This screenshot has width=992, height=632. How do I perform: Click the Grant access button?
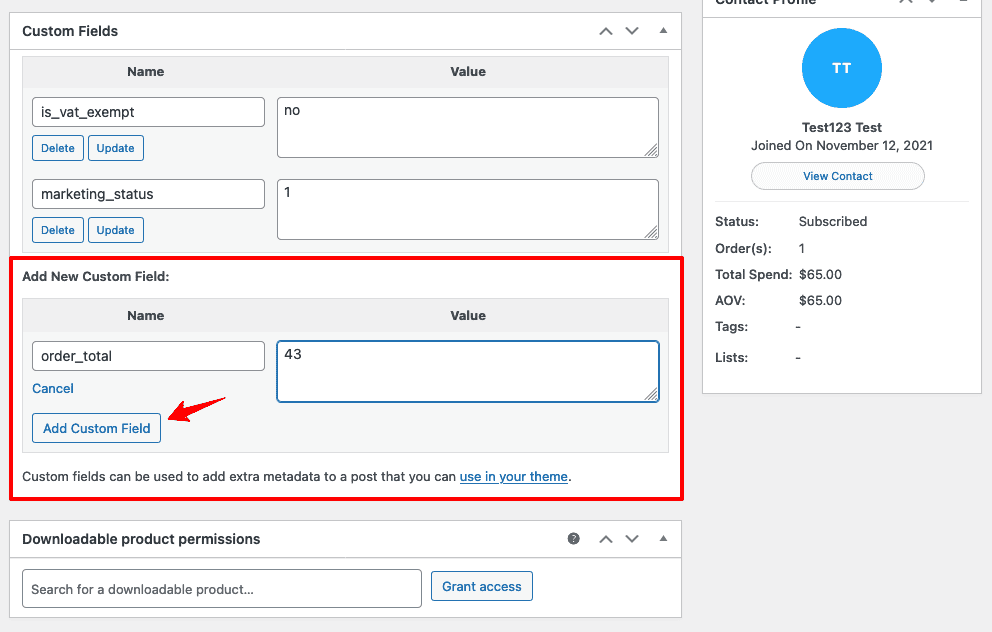click(482, 586)
